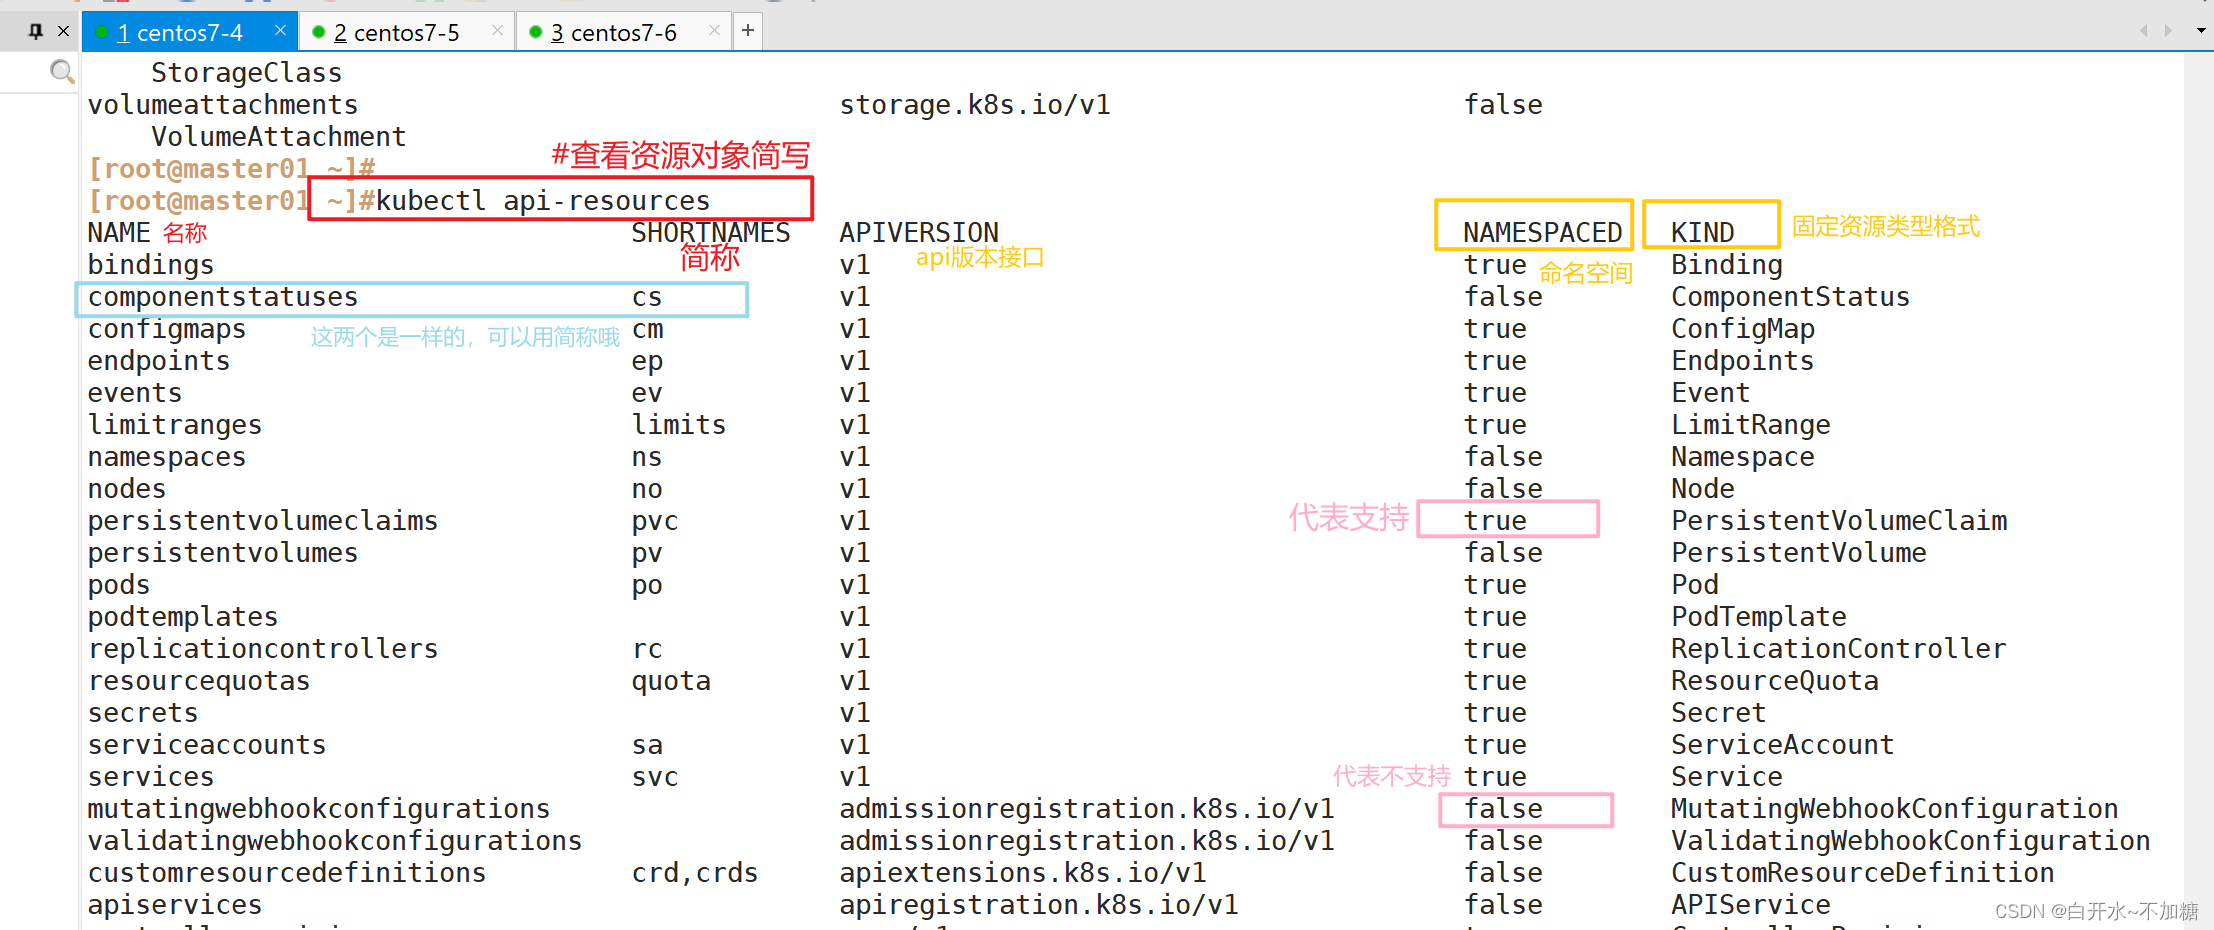
Task: Click the ReplicationController kind text
Action: click(1839, 649)
